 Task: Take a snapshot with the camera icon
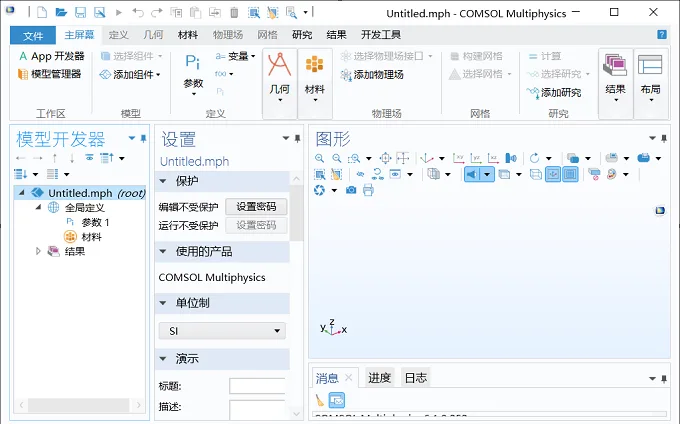pyautogui.click(x=351, y=190)
